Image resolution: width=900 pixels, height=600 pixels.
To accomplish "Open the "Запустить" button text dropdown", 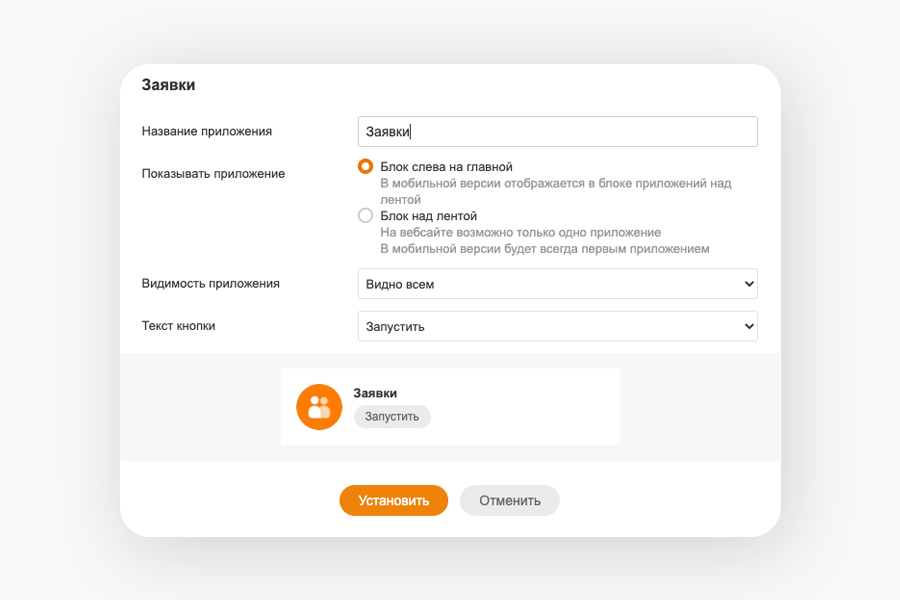I will (x=557, y=326).
